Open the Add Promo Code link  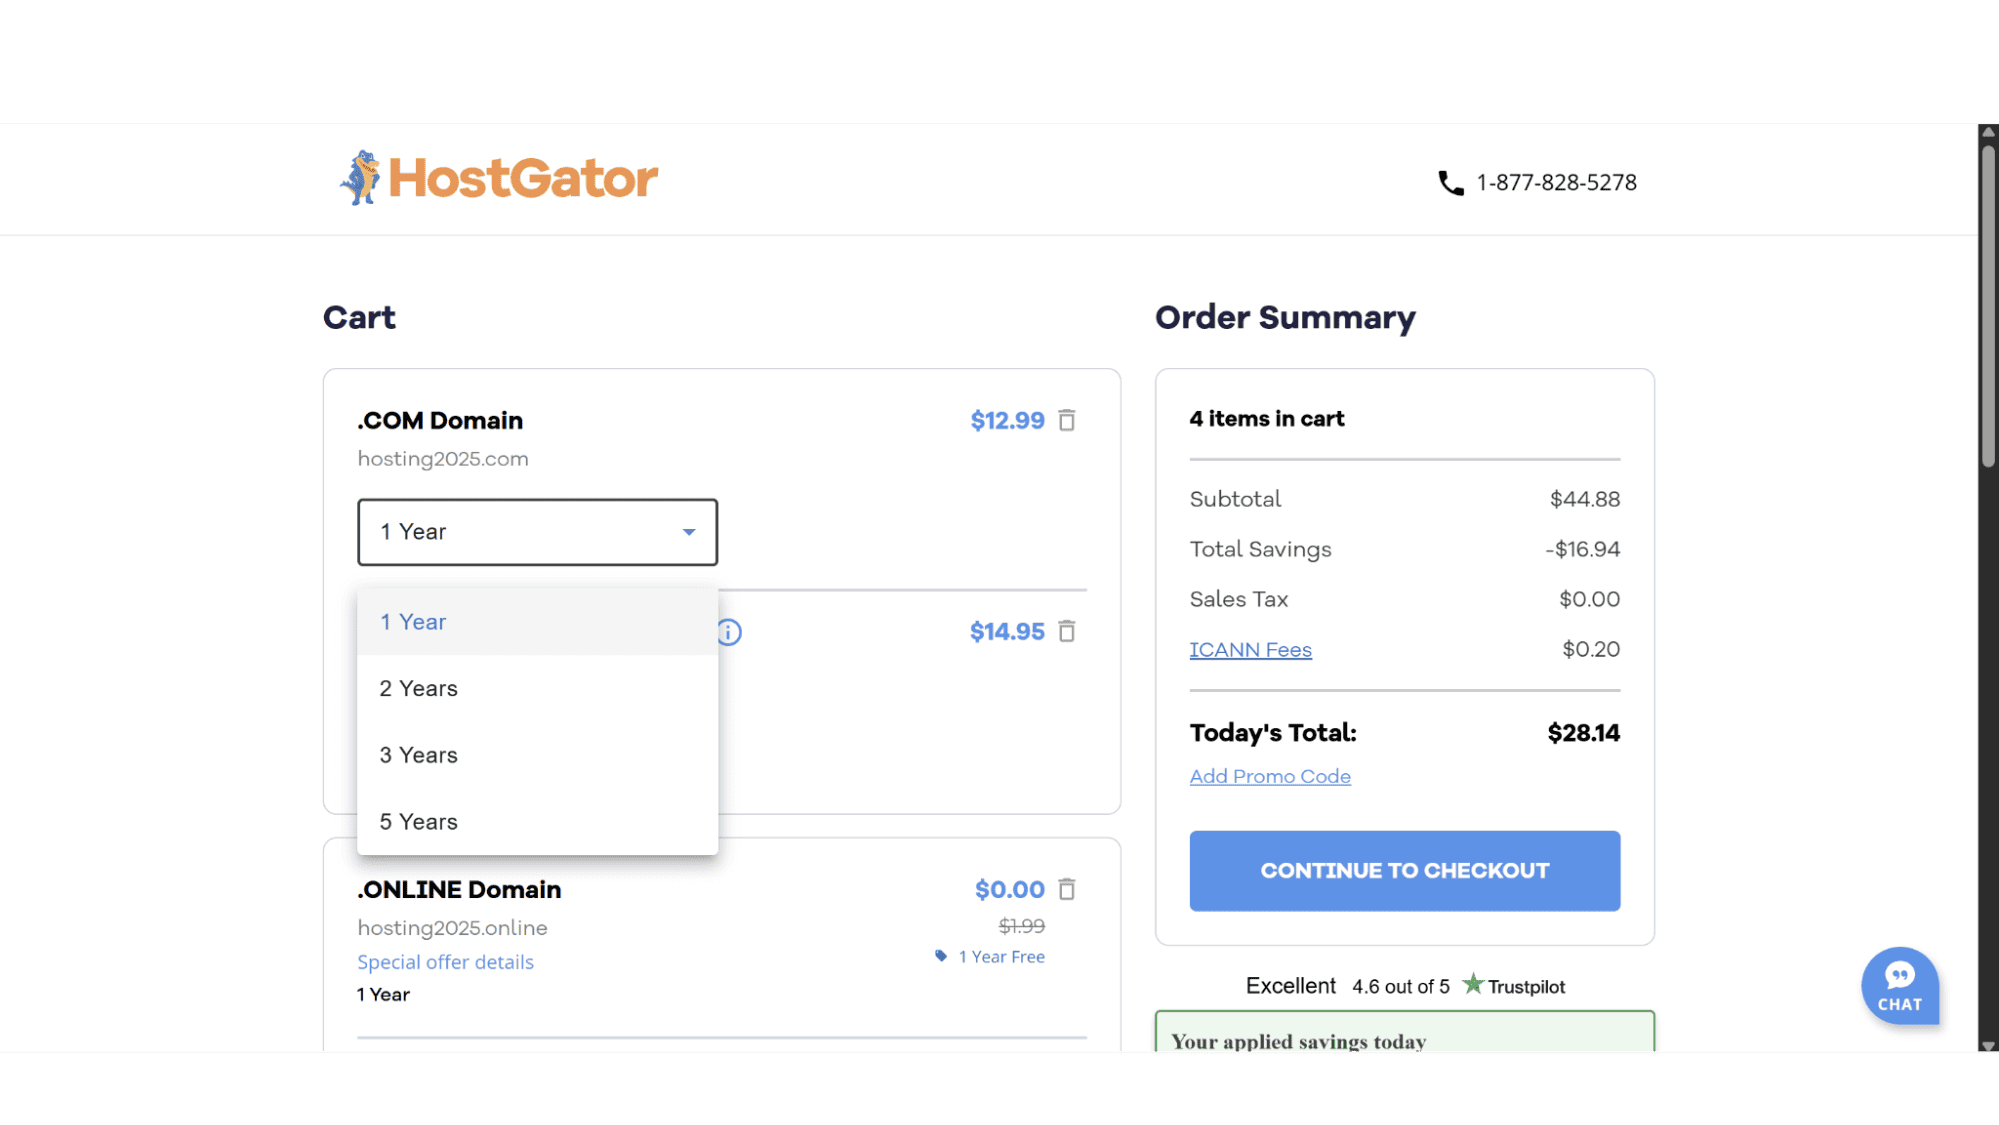(x=1270, y=777)
